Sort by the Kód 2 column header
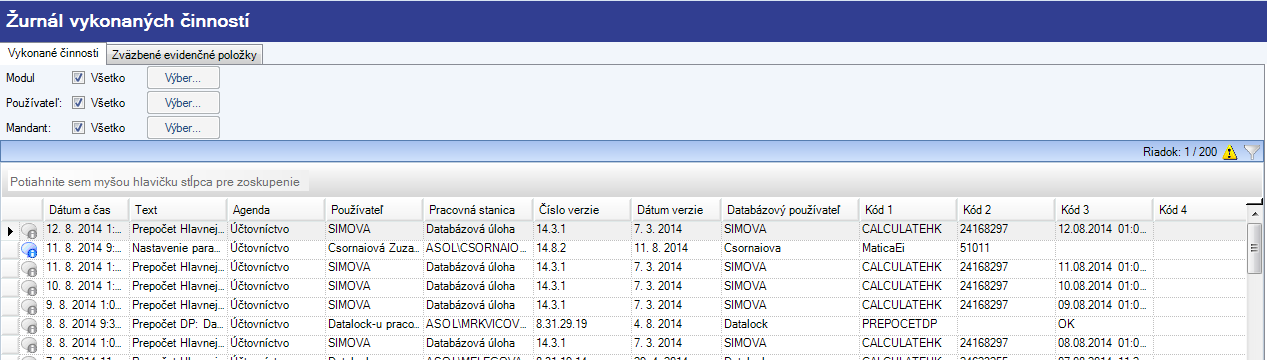 (x=1005, y=210)
